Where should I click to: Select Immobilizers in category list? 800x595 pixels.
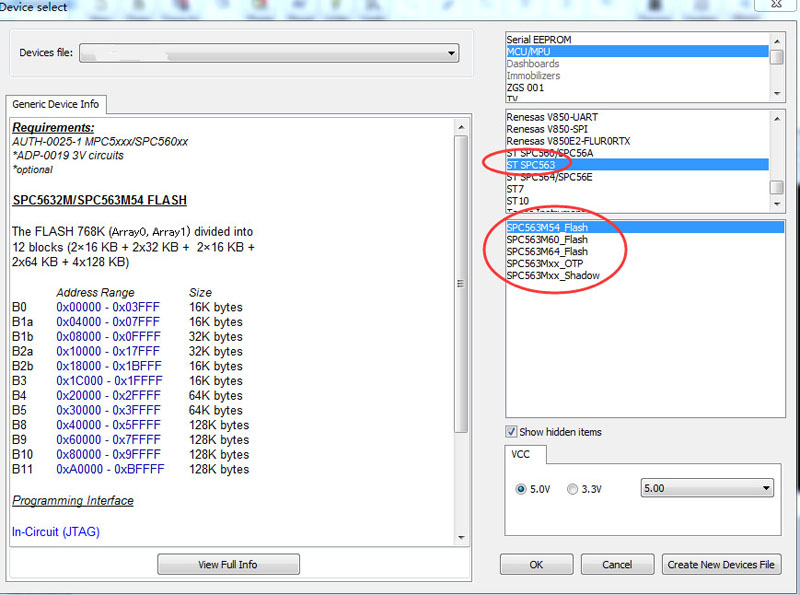coord(637,76)
